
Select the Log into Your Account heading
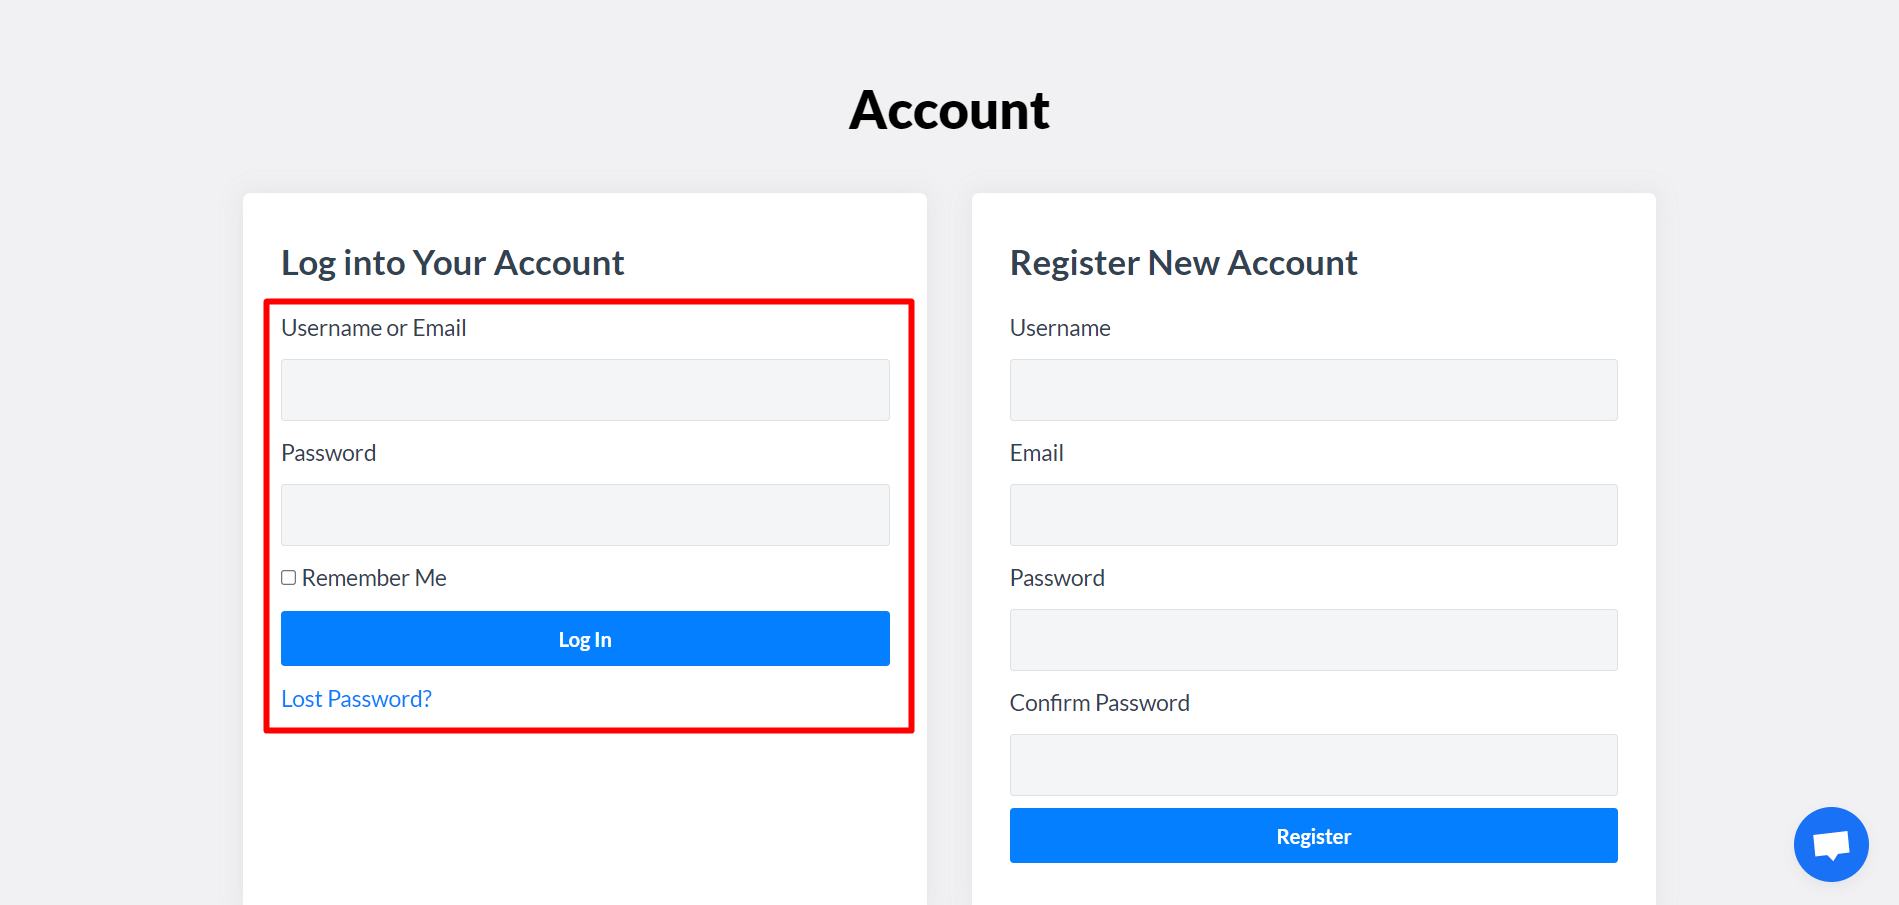click(x=452, y=262)
